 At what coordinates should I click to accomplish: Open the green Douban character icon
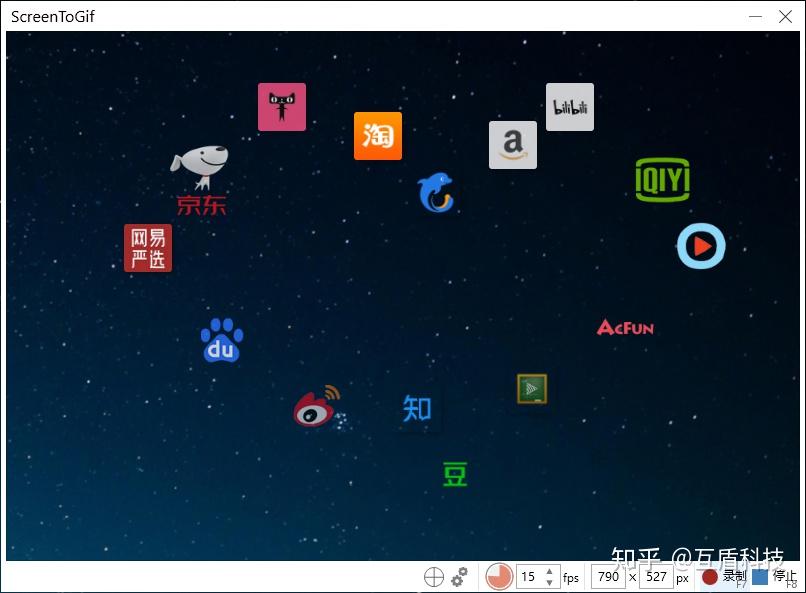[x=455, y=474]
